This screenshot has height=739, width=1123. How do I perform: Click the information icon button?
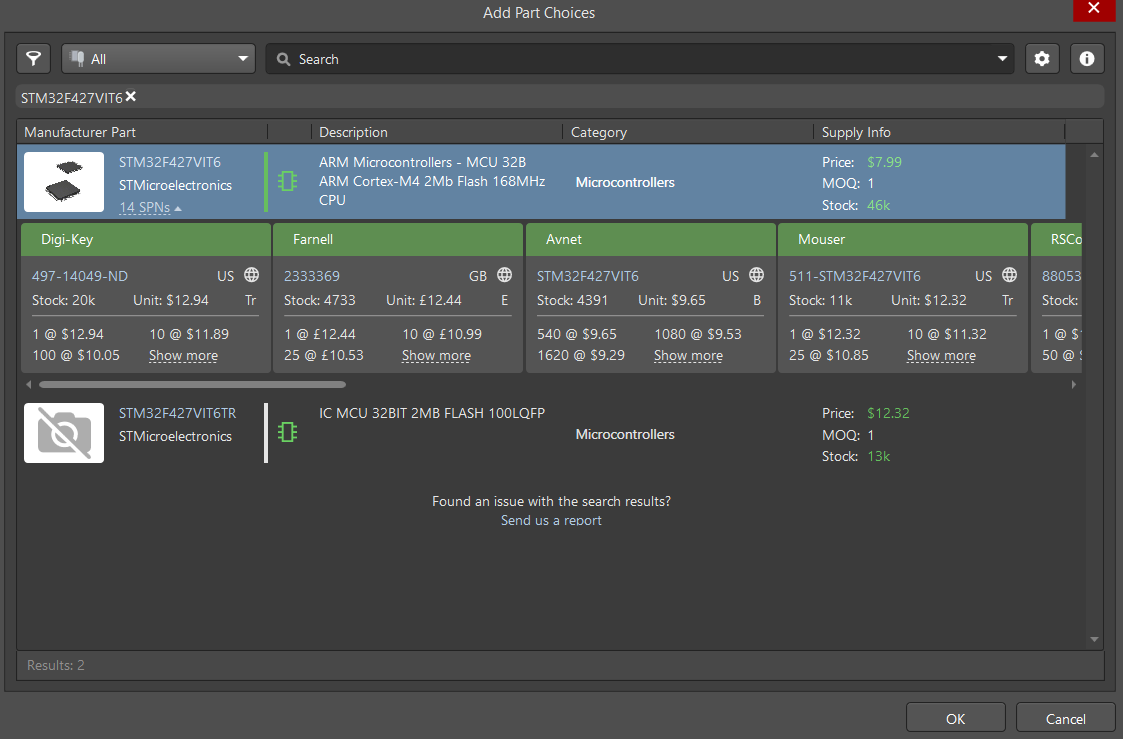click(x=1087, y=59)
